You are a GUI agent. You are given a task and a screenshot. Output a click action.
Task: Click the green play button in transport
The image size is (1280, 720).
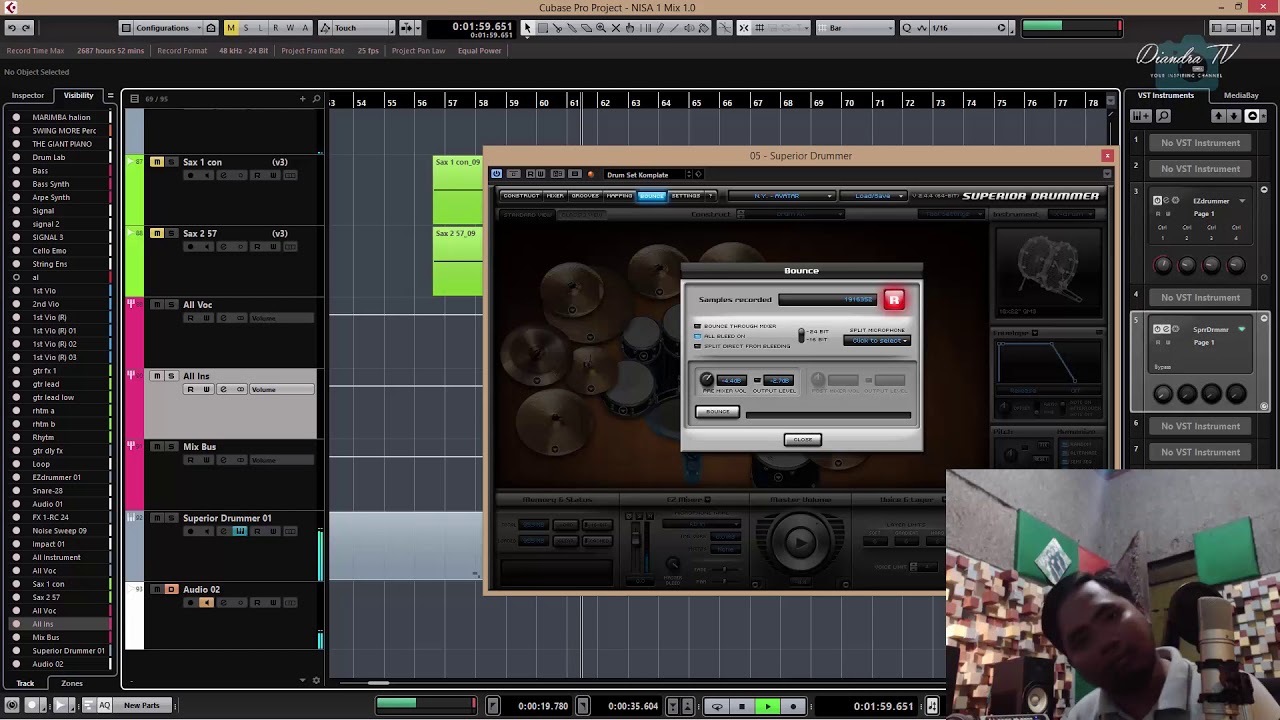pos(768,706)
